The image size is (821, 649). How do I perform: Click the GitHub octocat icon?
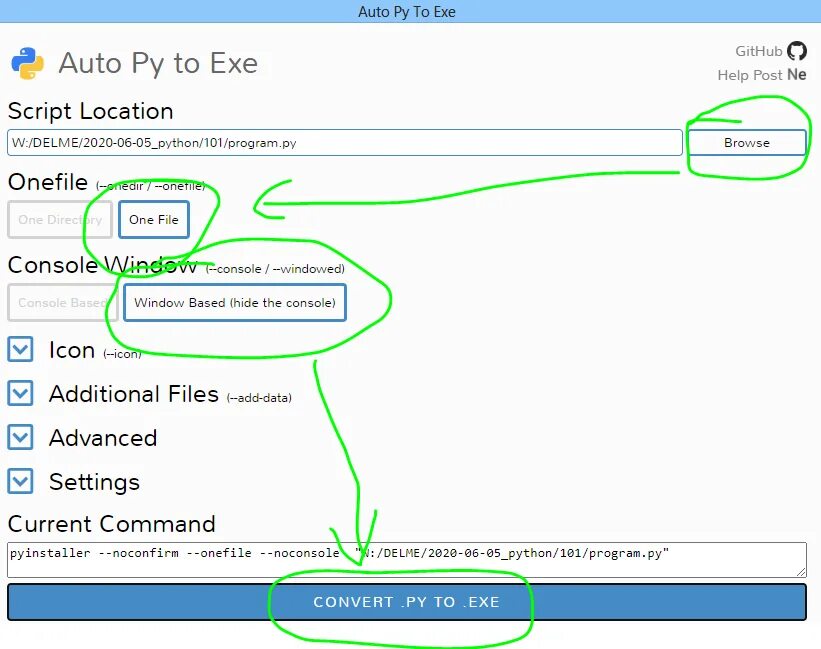point(797,51)
